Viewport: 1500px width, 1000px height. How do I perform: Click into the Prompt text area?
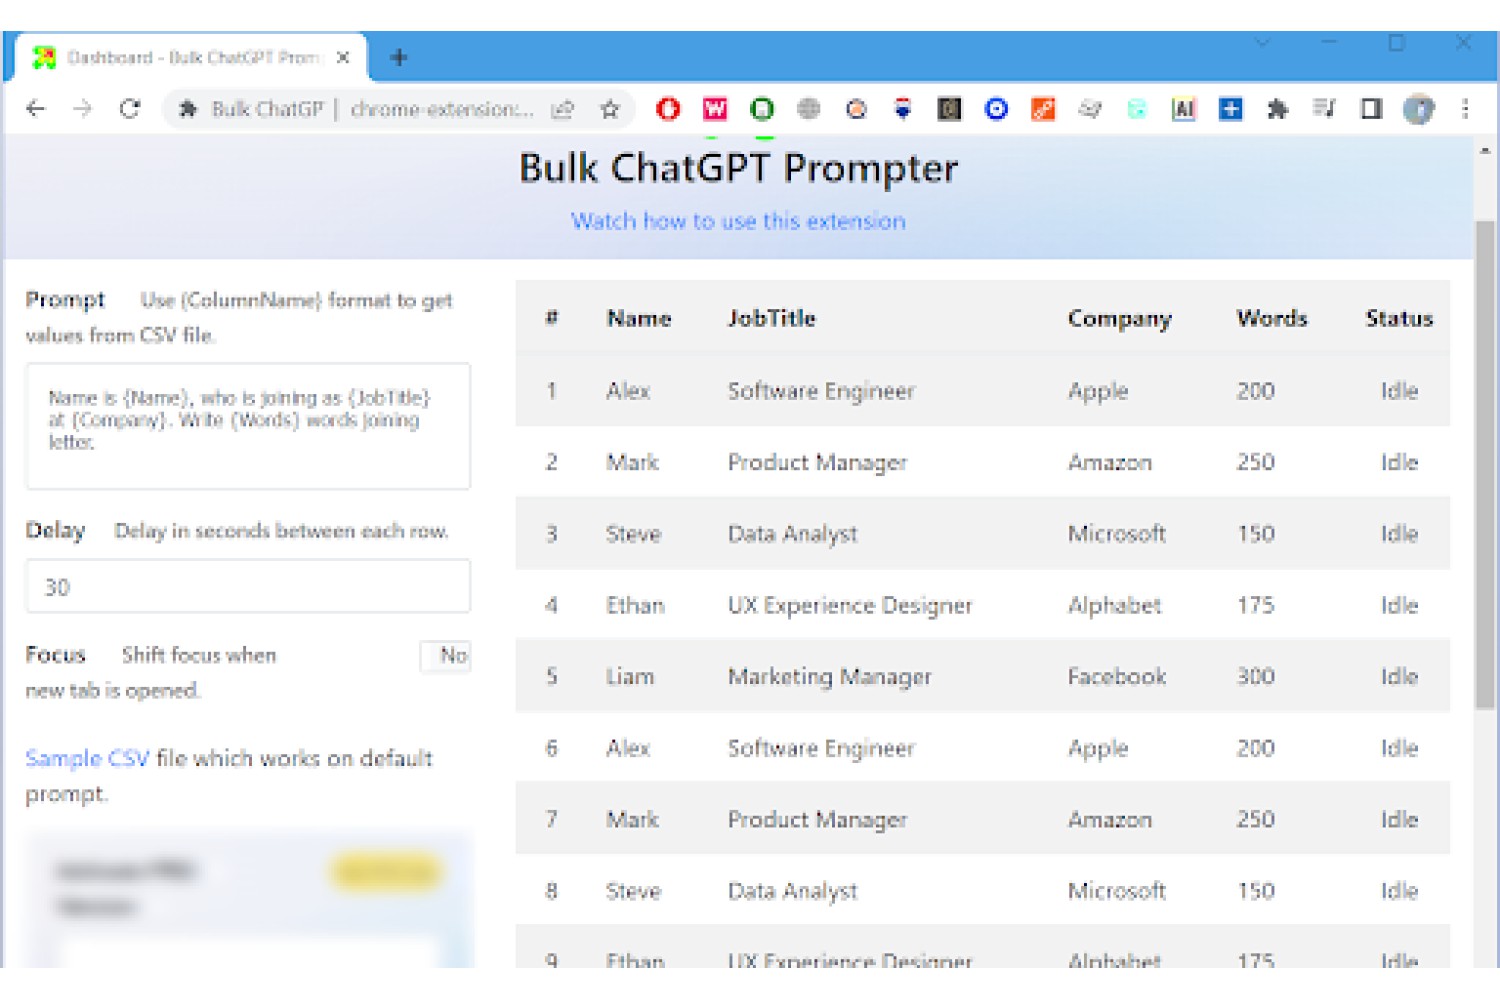(248, 426)
